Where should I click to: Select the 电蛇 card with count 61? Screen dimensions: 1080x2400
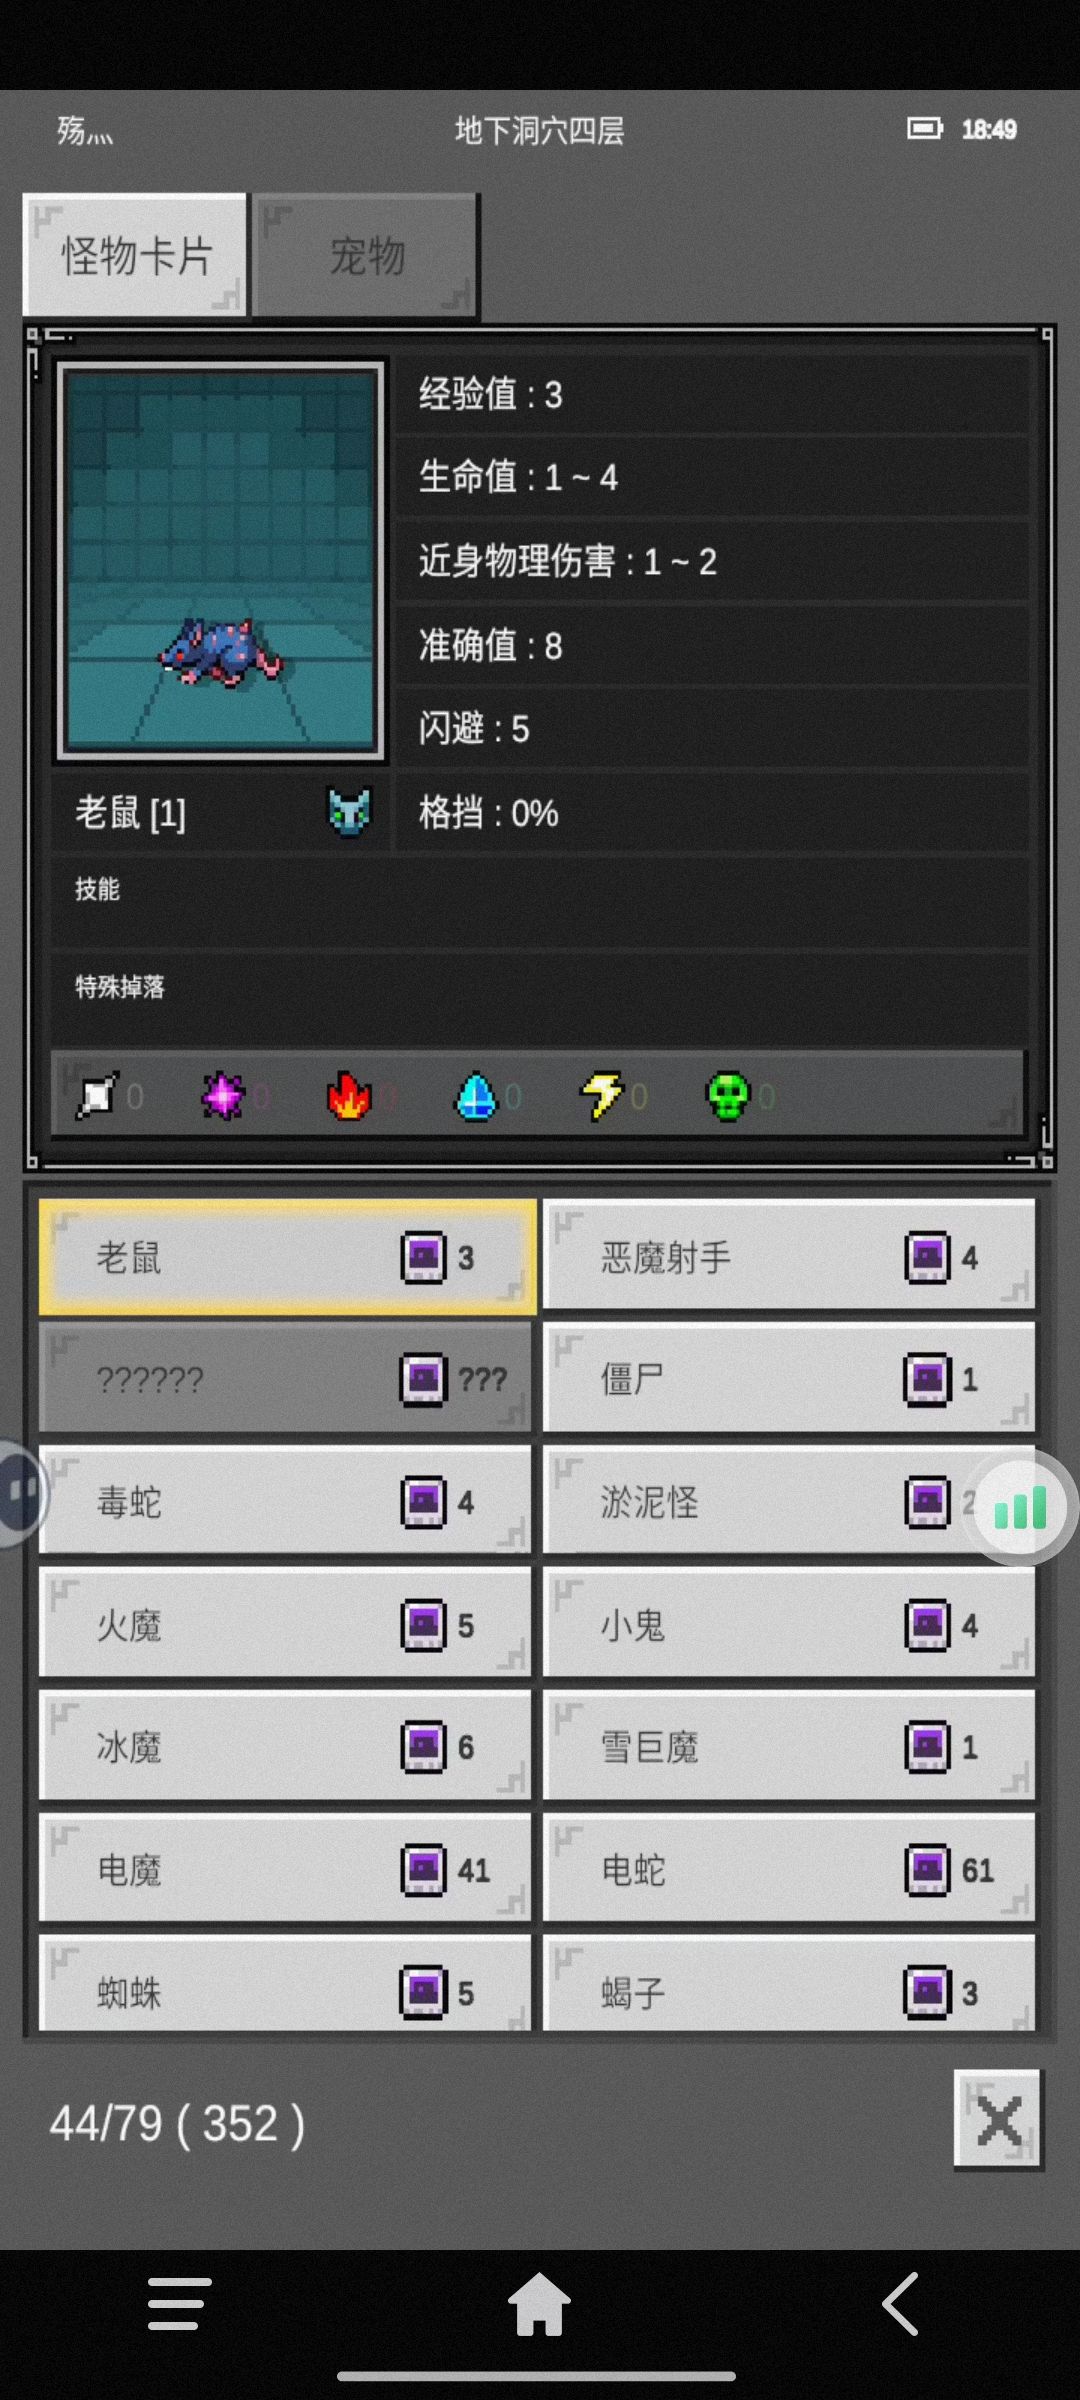point(789,1870)
